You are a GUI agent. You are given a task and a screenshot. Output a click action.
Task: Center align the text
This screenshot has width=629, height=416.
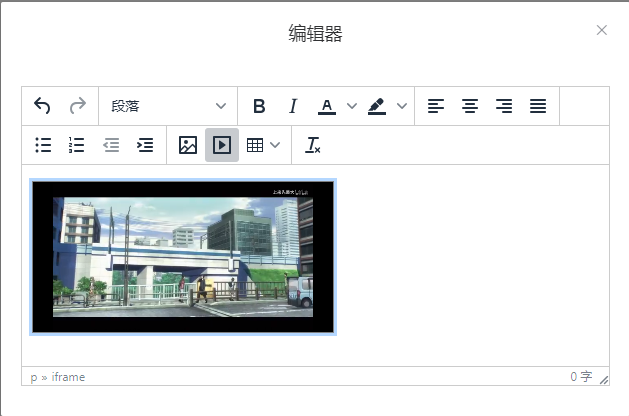(x=470, y=106)
